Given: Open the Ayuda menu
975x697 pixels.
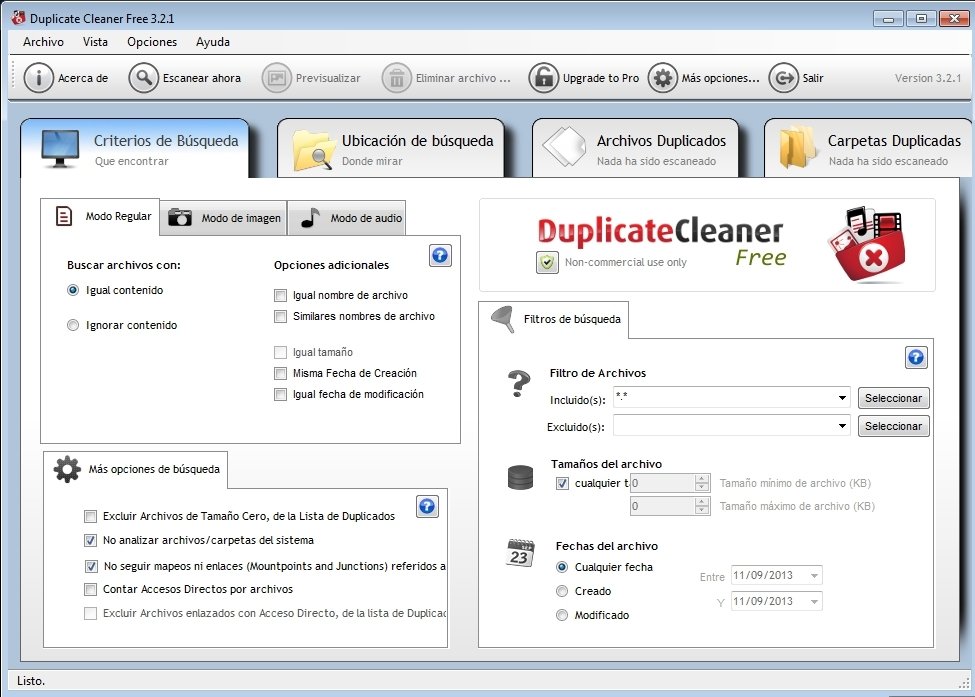Looking at the screenshot, I should 213,42.
